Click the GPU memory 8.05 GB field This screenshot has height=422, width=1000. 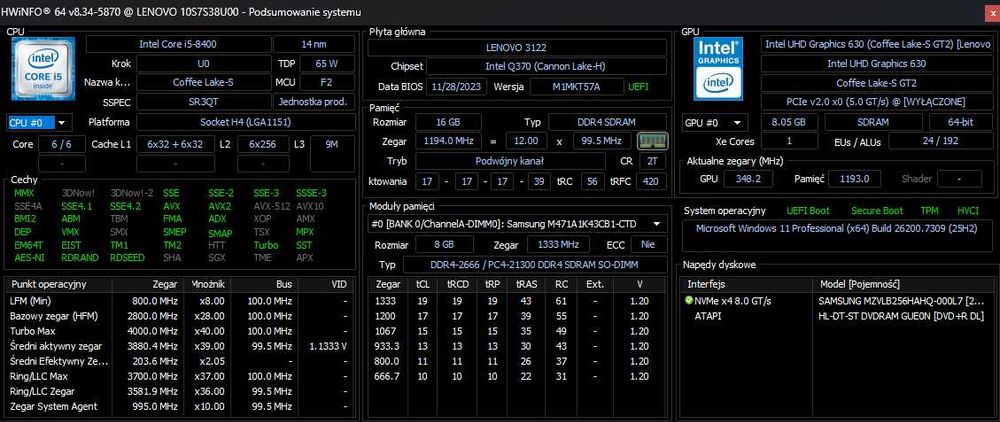point(788,123)
